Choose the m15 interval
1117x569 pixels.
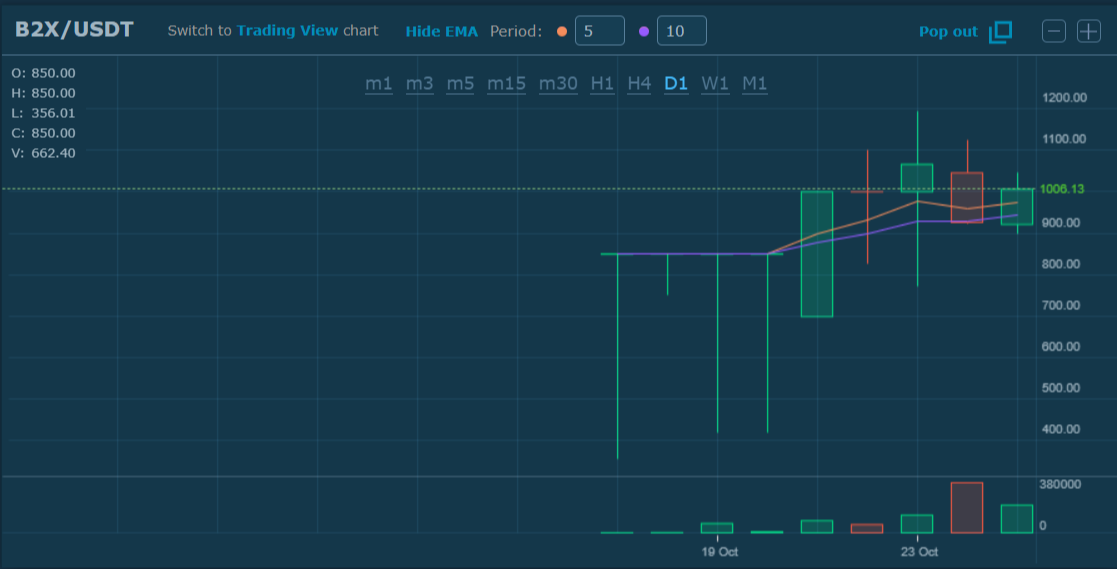[506, 83]
